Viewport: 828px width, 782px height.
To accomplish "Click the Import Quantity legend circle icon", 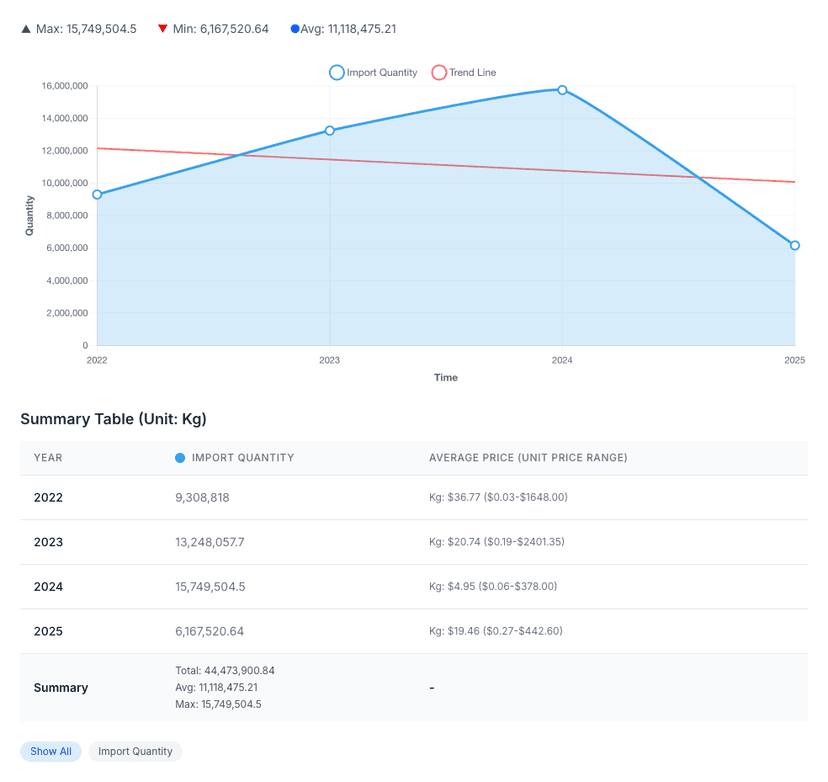I will point(336,72).
